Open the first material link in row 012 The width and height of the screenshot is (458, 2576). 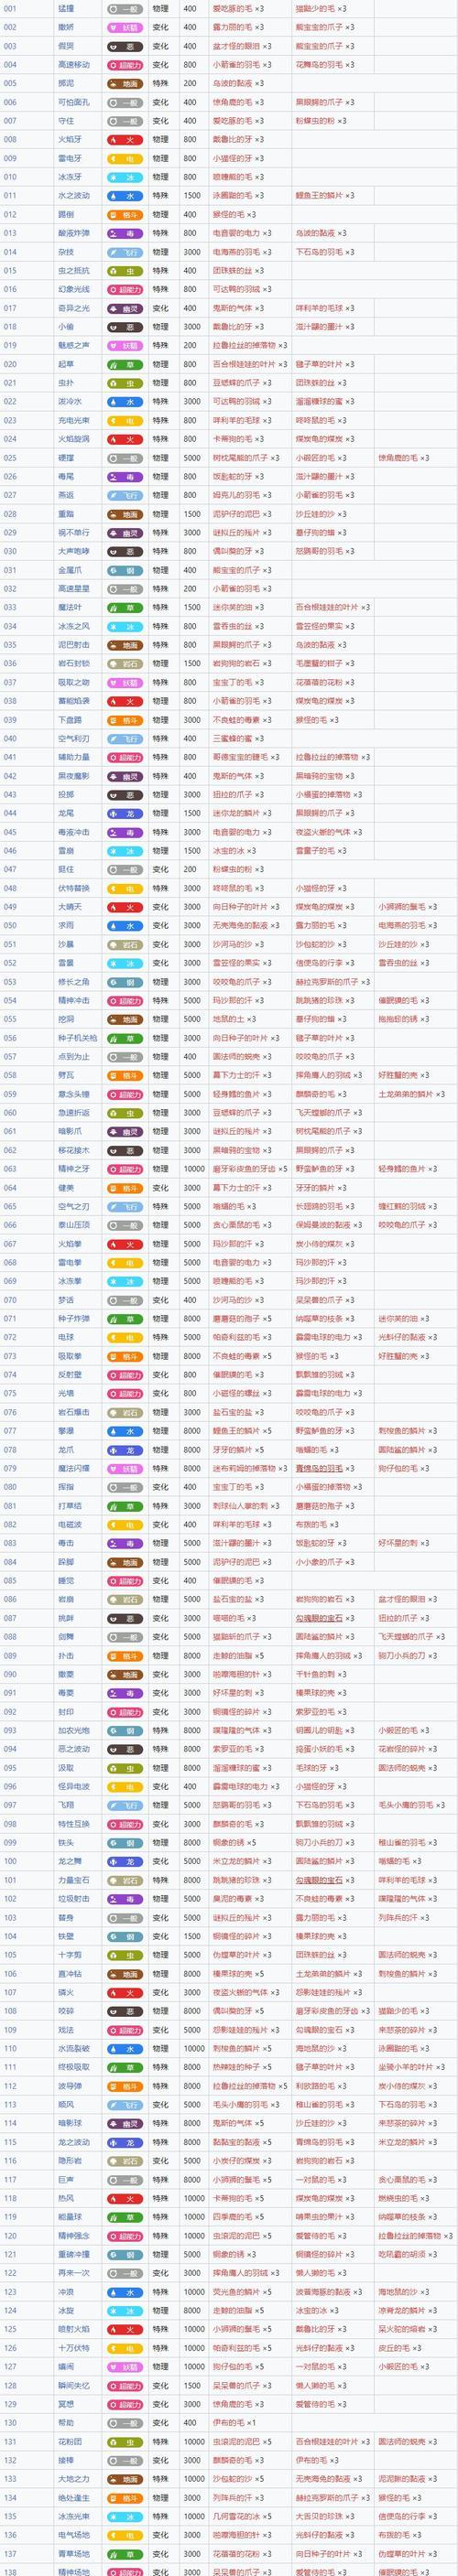(x=227, y=214)
